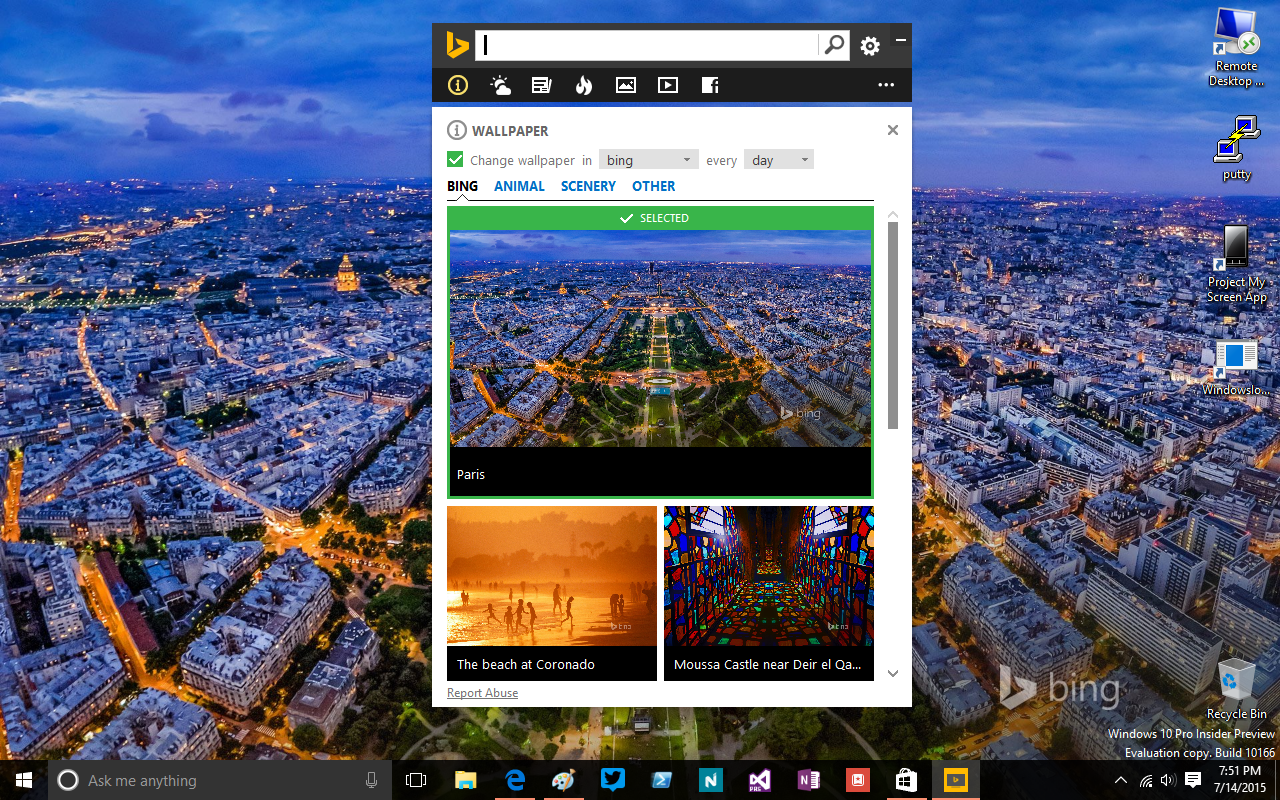Click the magnifier search button
Screen dimensions: 1280x800
coord(834,45)
